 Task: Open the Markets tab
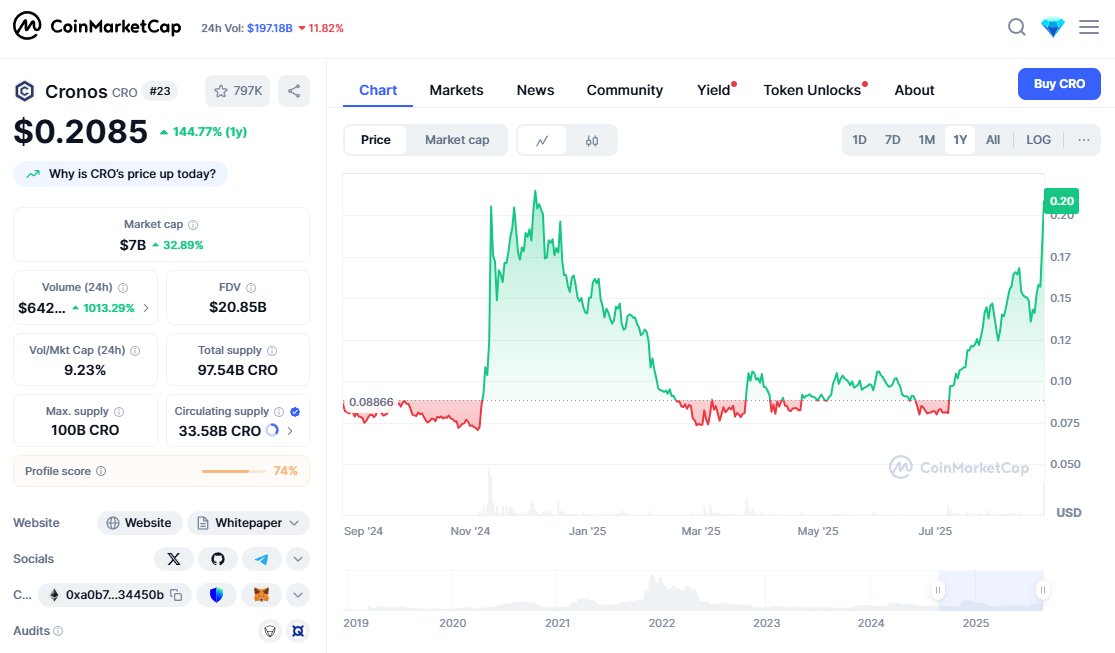(x=457, y=90)
